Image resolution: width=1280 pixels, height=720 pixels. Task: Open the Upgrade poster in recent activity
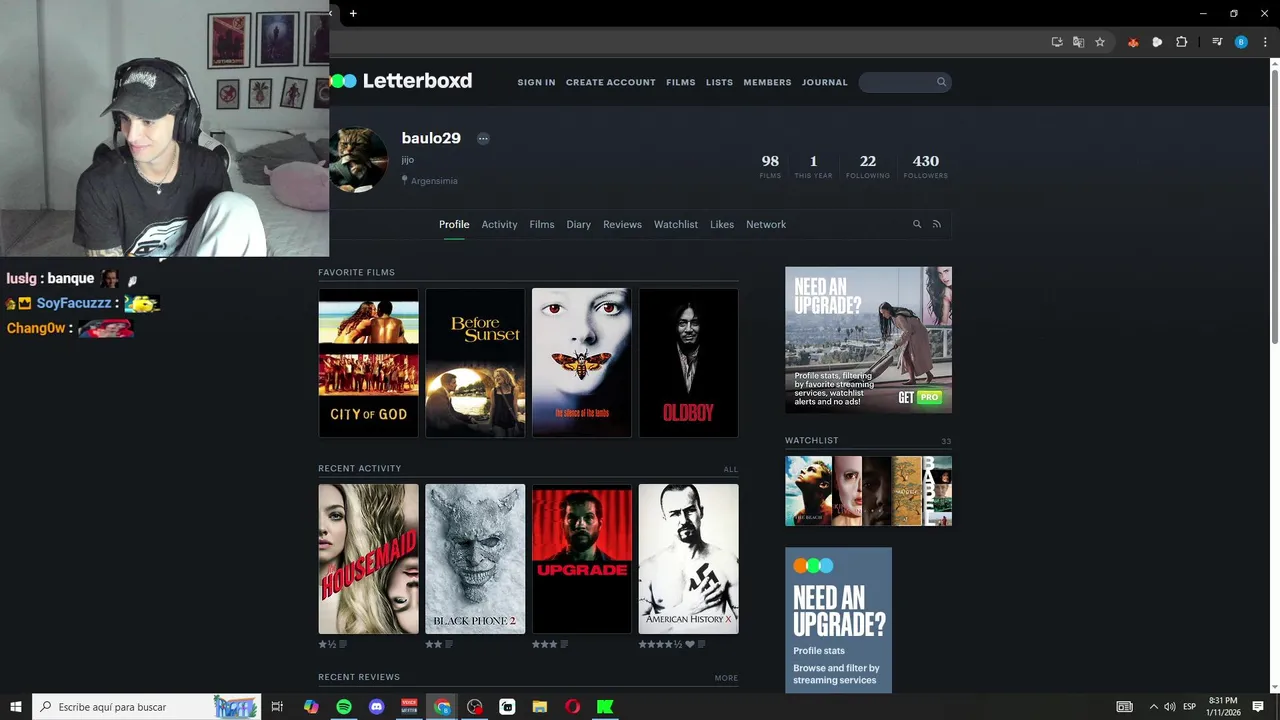(582, 559)
